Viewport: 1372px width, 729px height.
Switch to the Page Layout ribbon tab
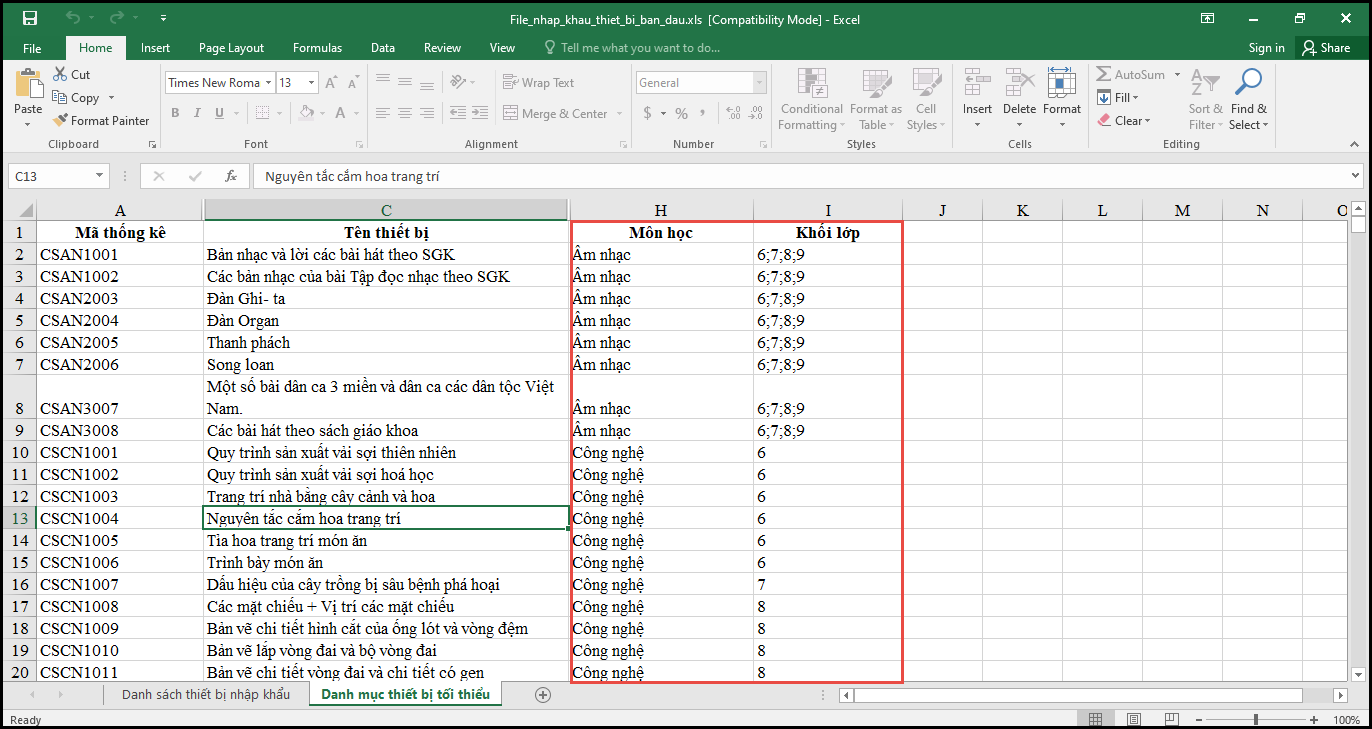click(231, 48)
